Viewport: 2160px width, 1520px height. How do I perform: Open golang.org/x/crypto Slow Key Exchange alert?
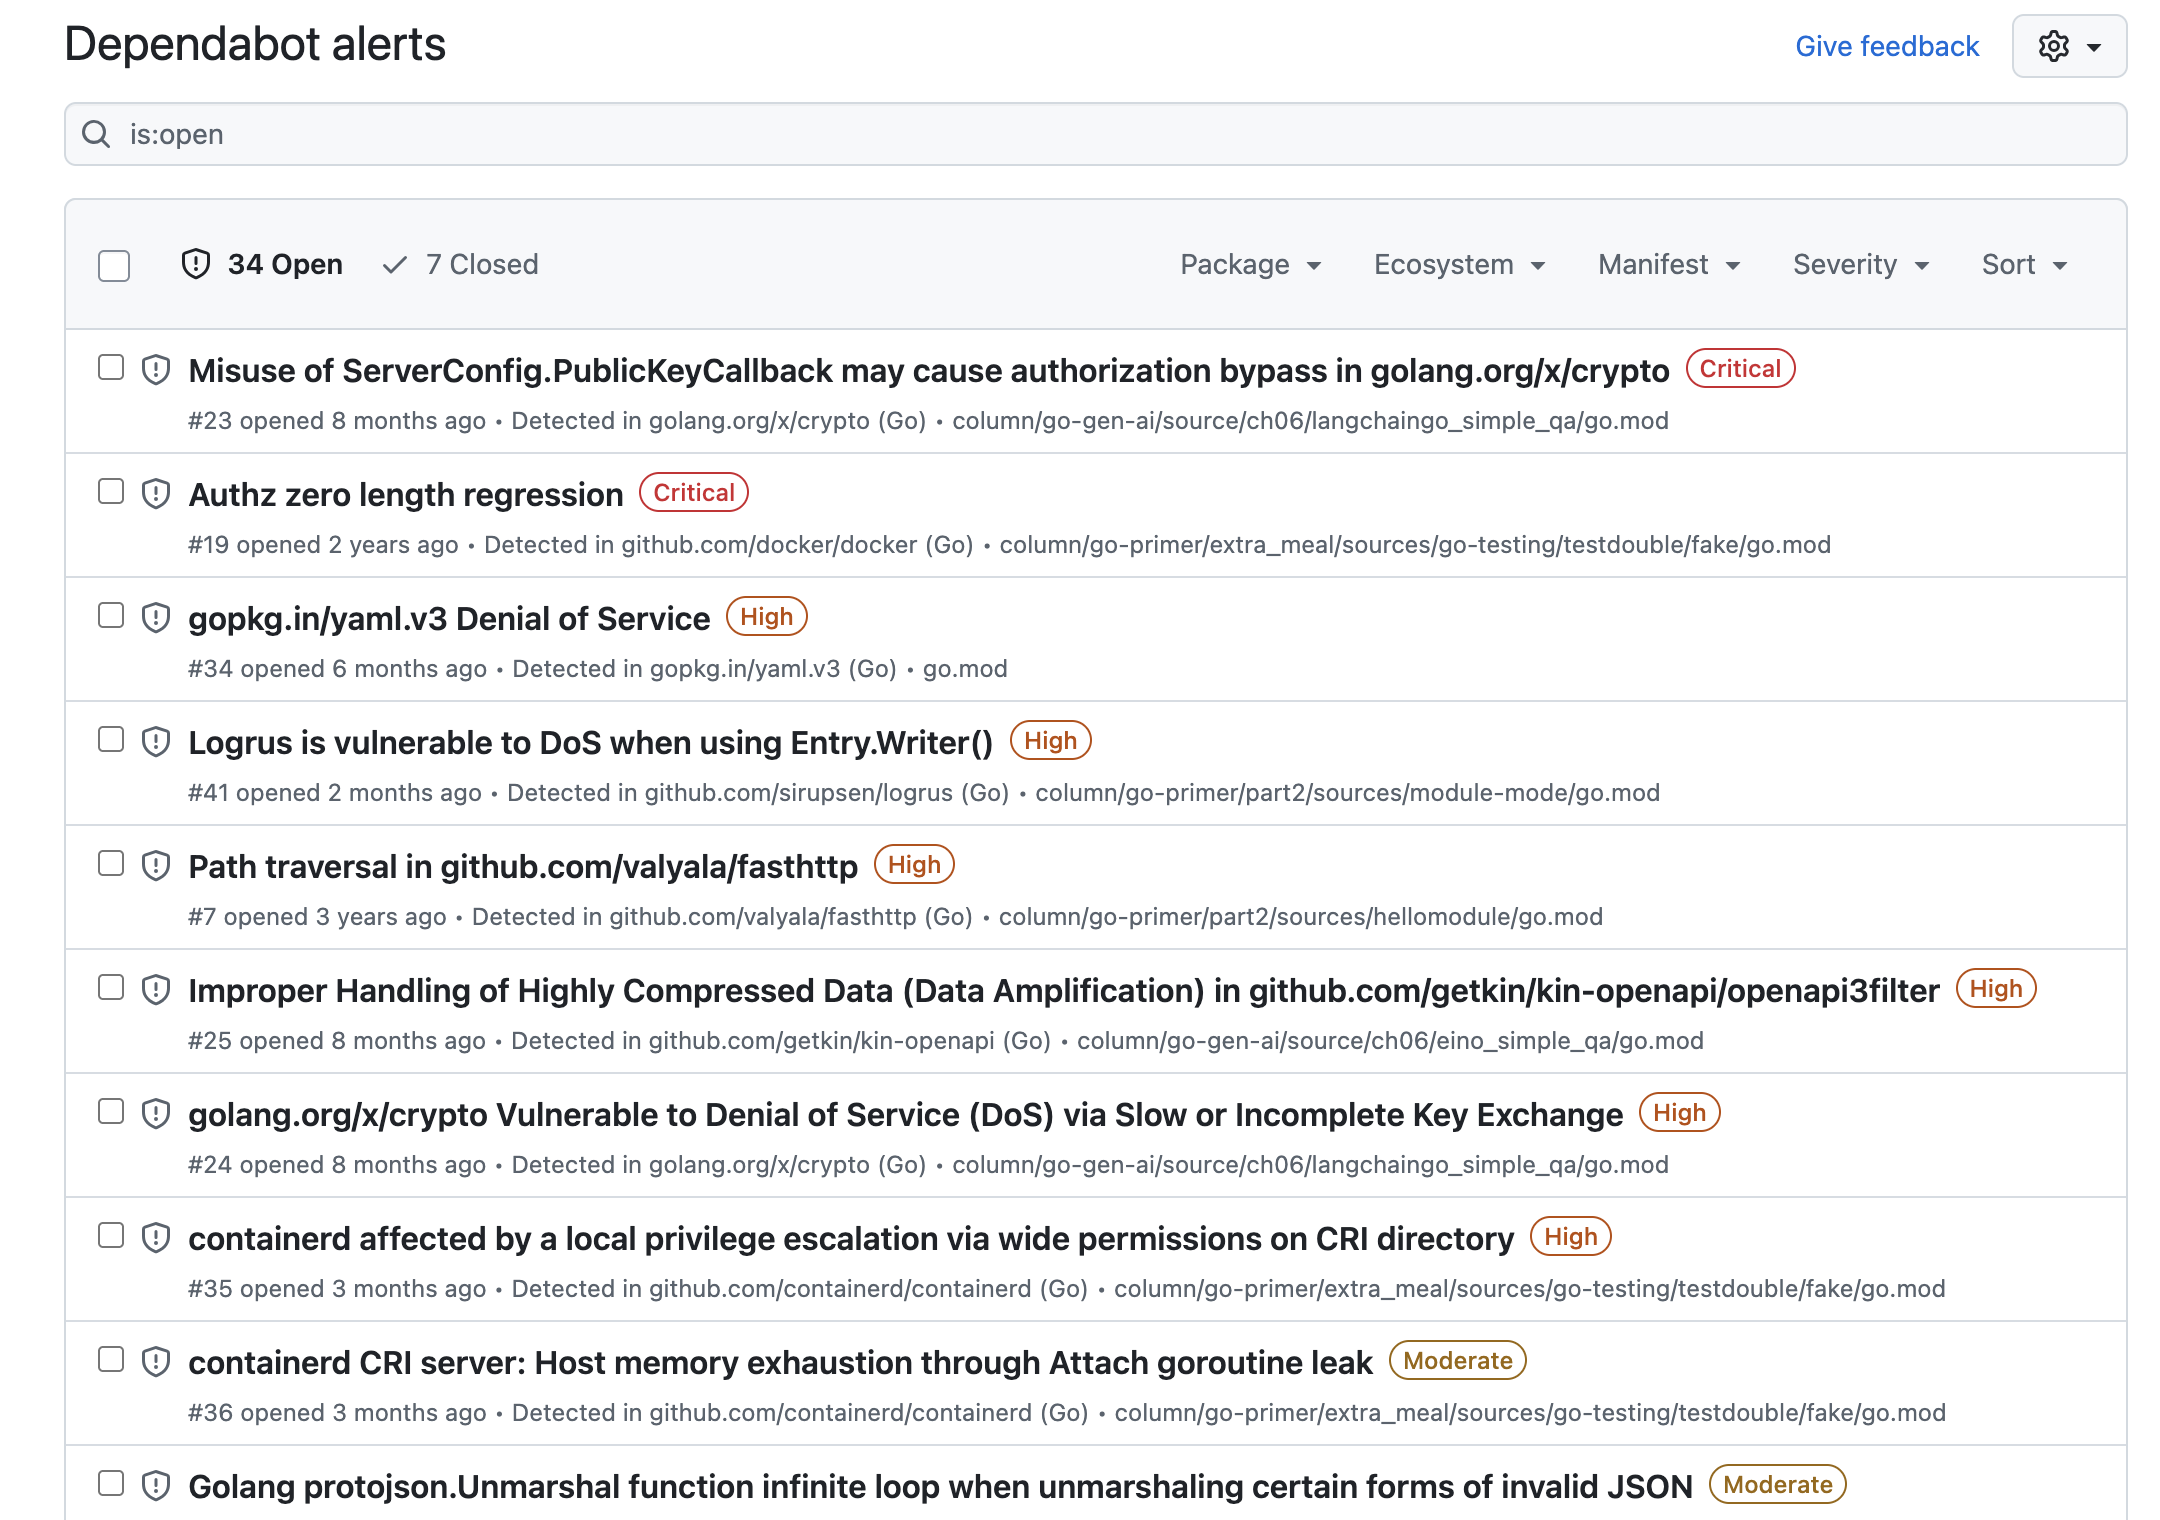(906, 1114)
